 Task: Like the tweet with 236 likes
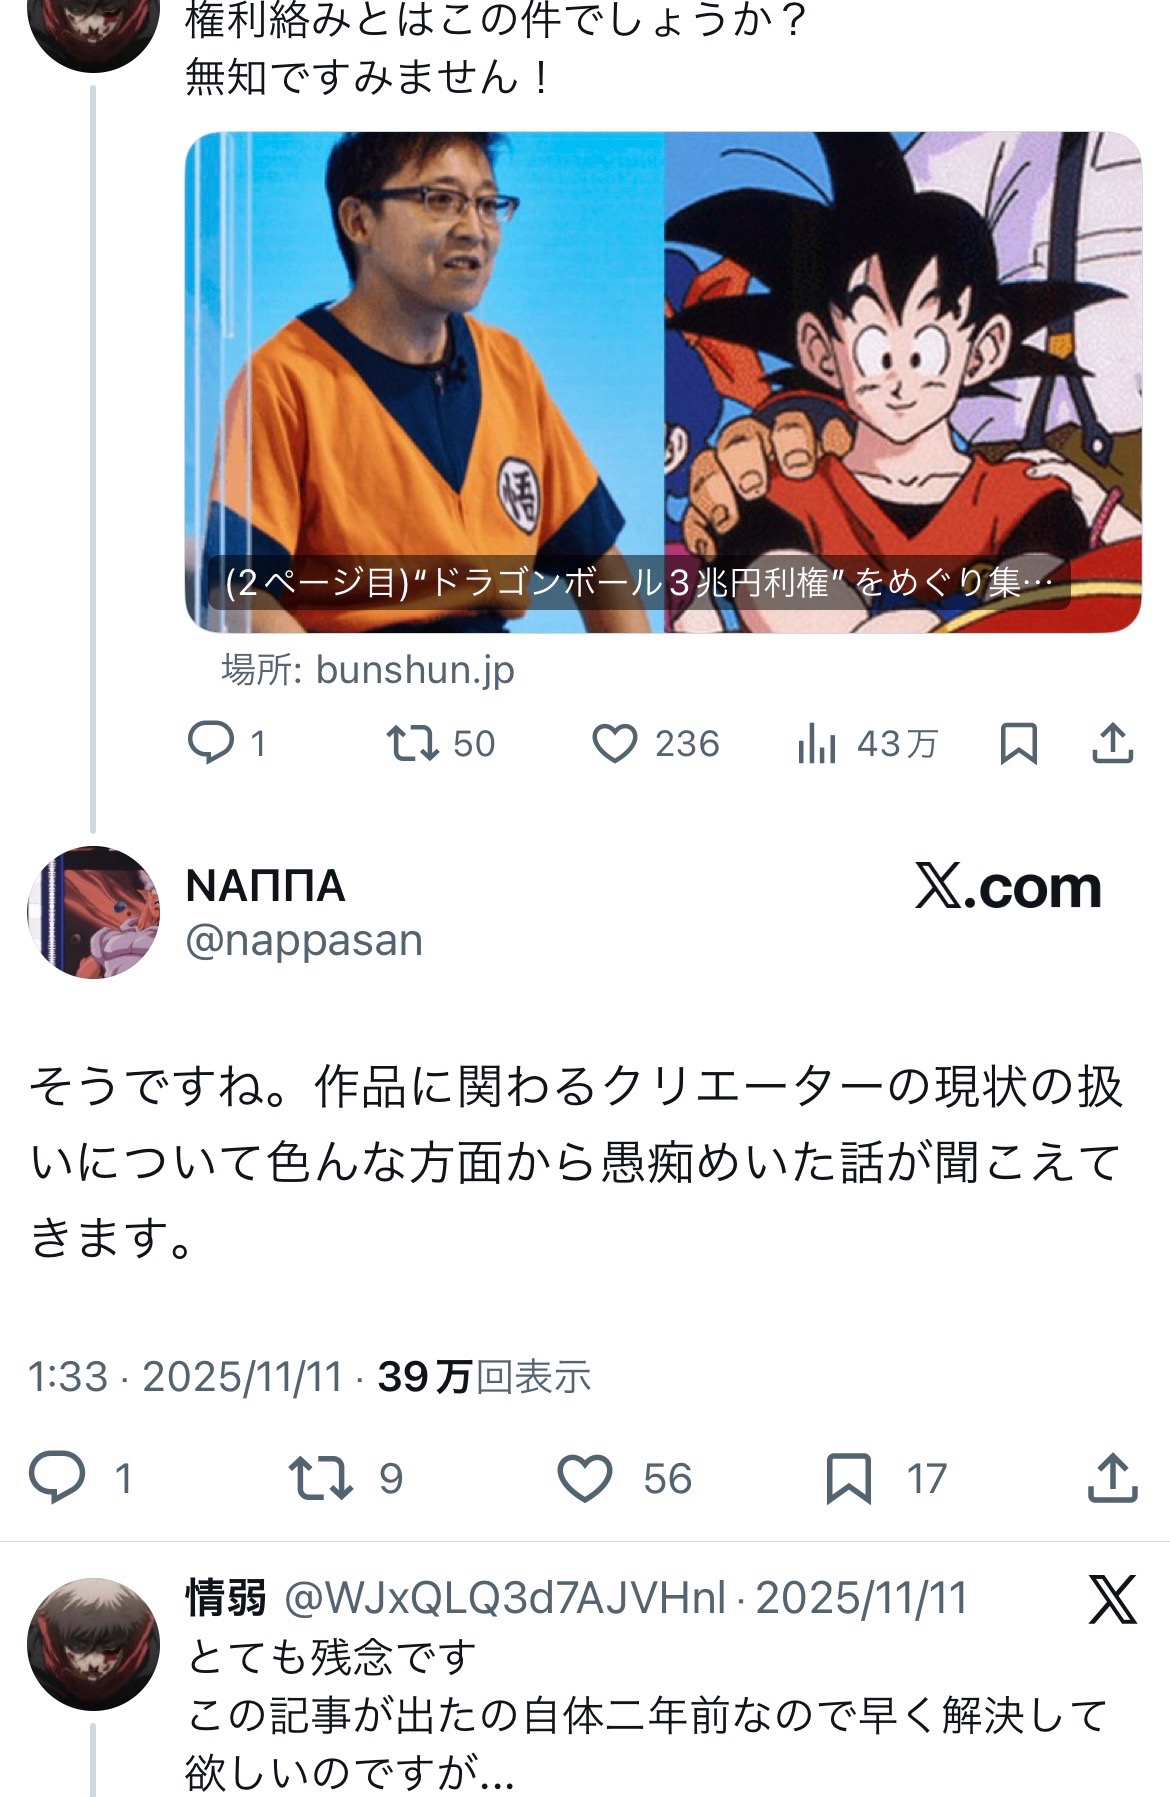pos(615,744)
